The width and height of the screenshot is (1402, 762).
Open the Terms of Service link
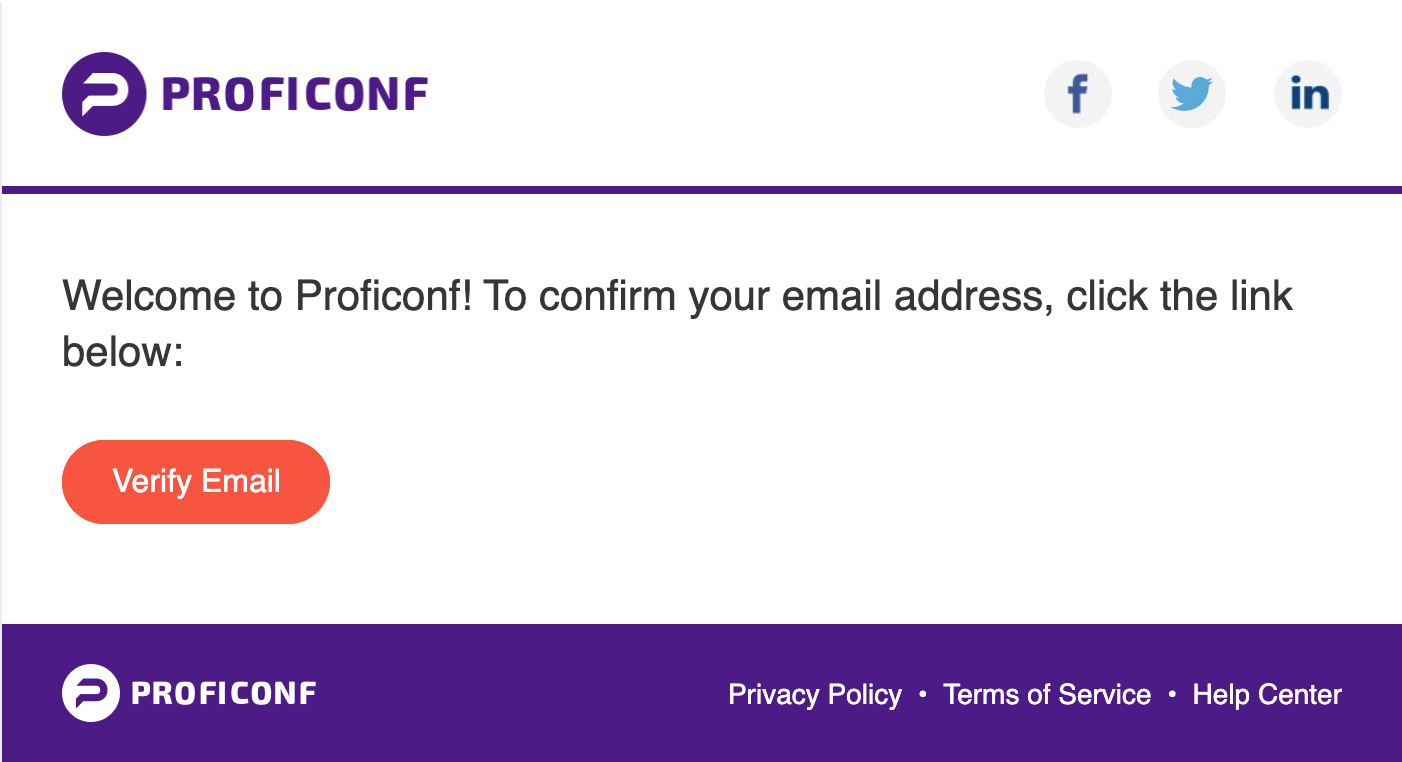pos(1047,694)
